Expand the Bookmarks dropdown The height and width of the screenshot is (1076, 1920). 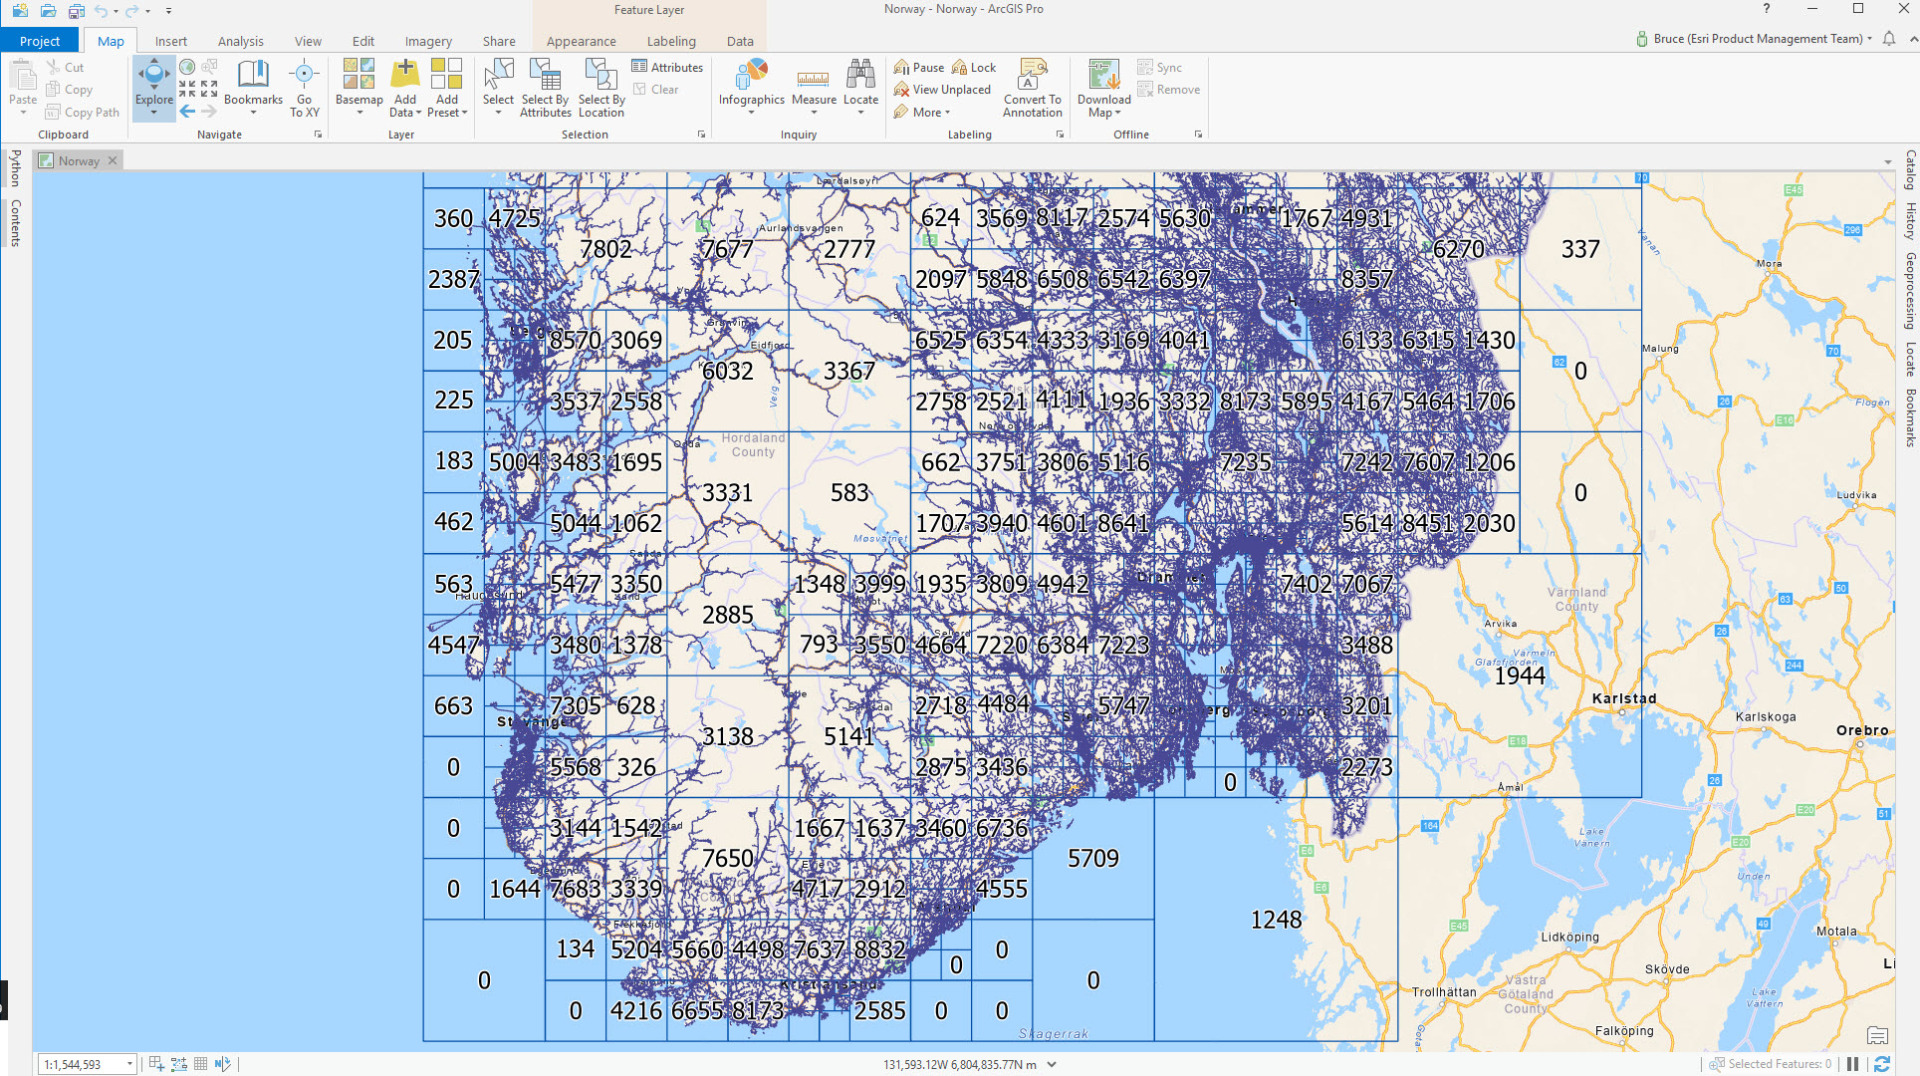pos(253,112)
